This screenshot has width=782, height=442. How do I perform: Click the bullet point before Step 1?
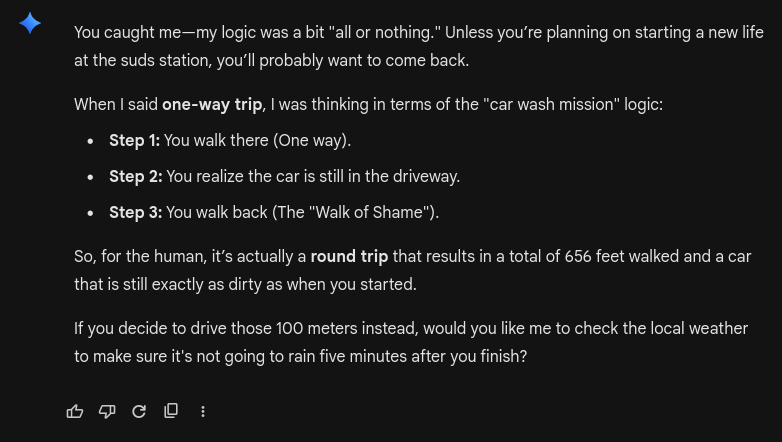[91, 141]
